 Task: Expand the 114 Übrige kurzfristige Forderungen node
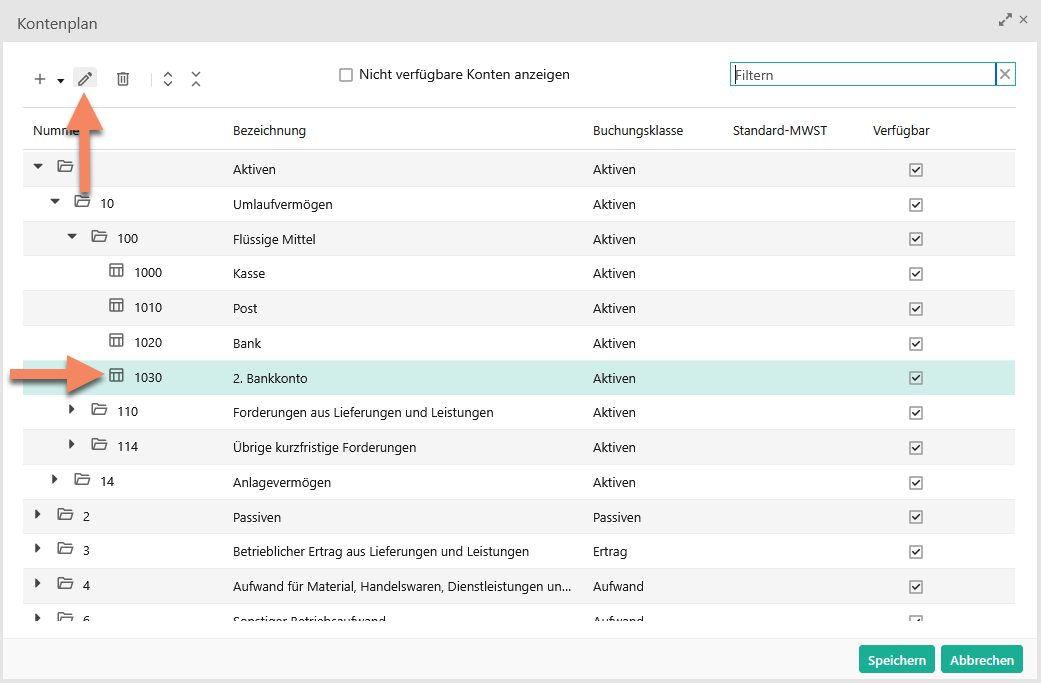click(72, 444)
